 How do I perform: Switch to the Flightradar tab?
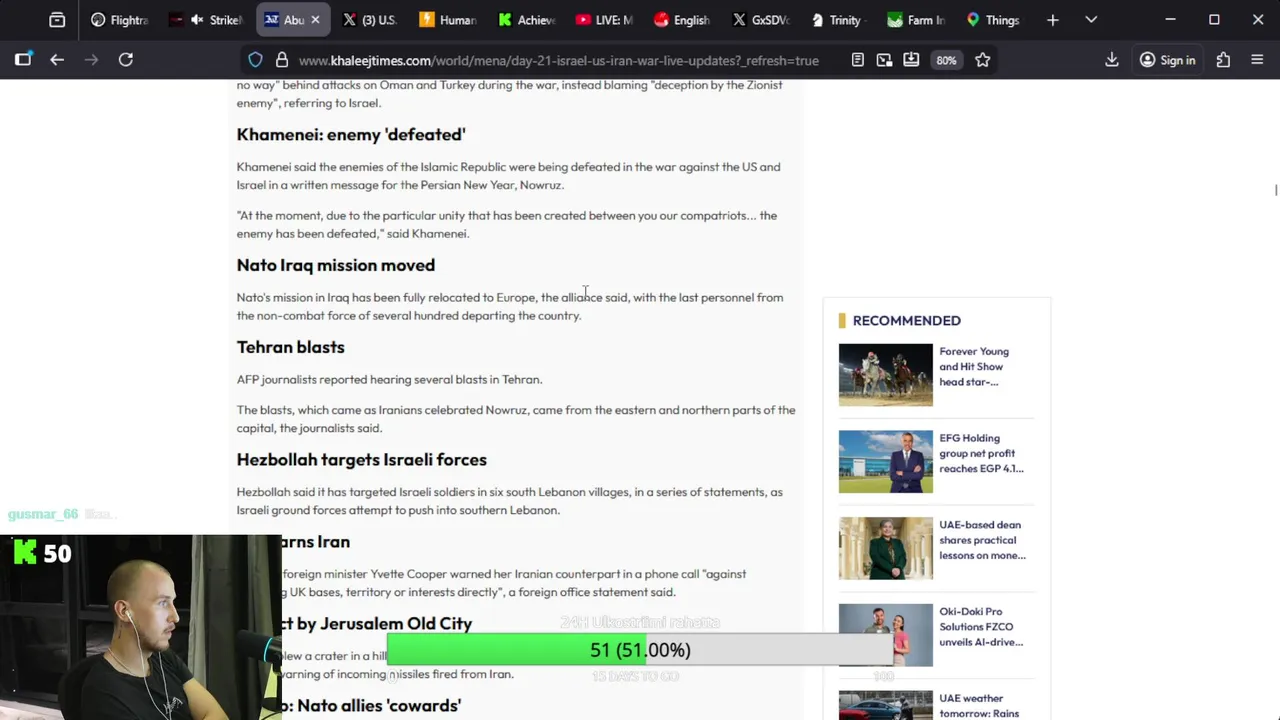(119, 20)
